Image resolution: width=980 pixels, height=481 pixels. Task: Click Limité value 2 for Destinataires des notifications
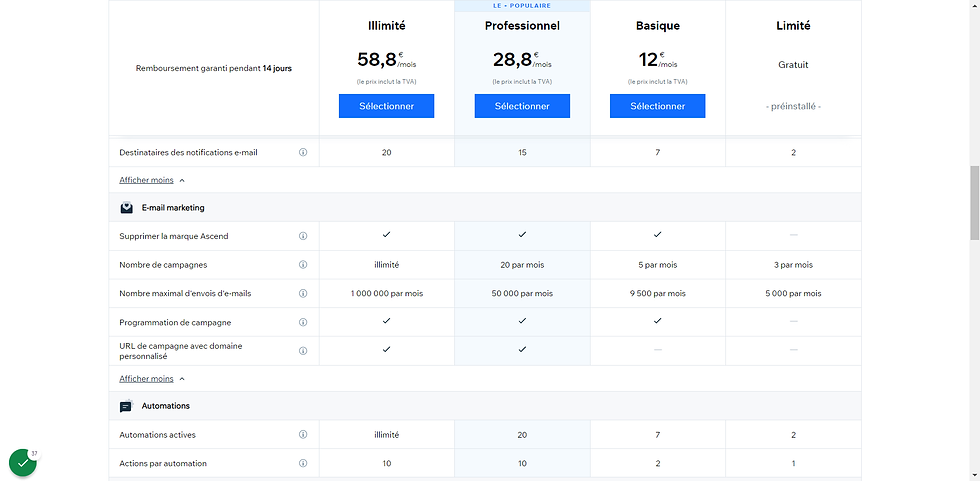[793, 152]
